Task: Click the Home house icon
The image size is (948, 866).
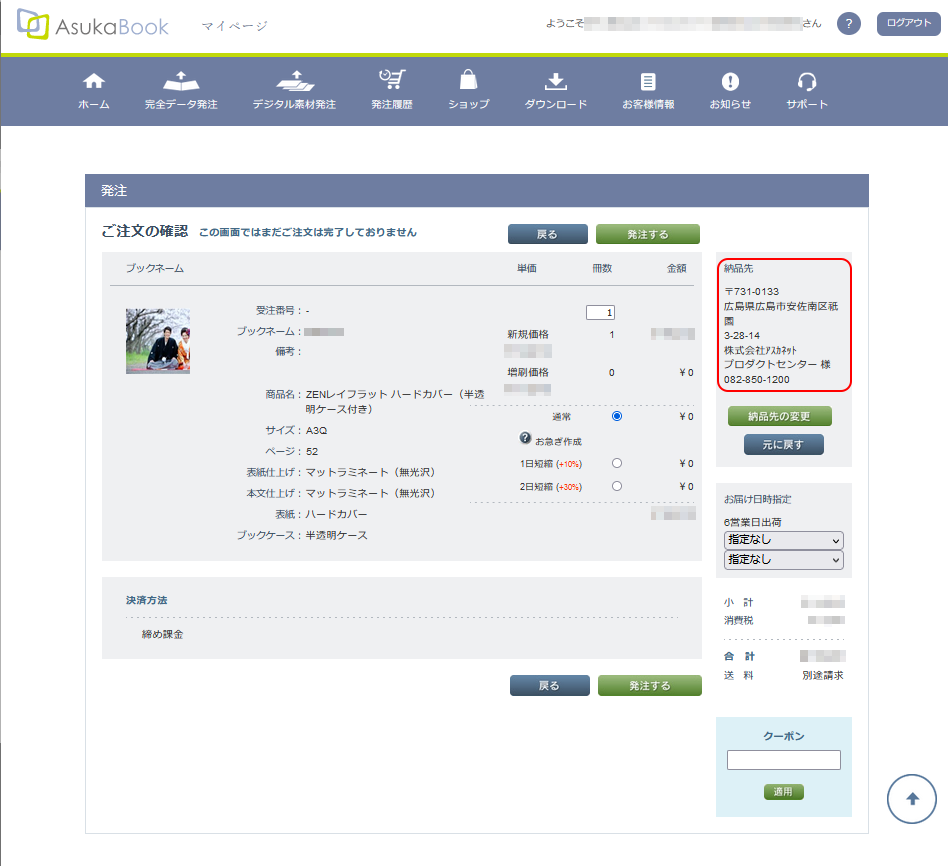Action: 93,82
